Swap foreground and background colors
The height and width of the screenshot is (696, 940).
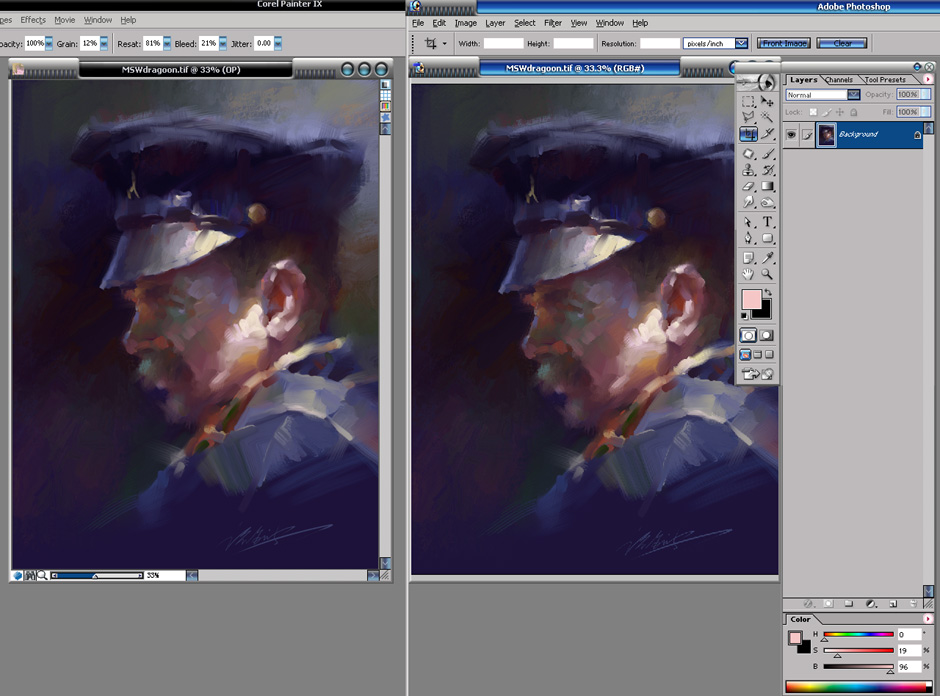(x=768, y=292)
